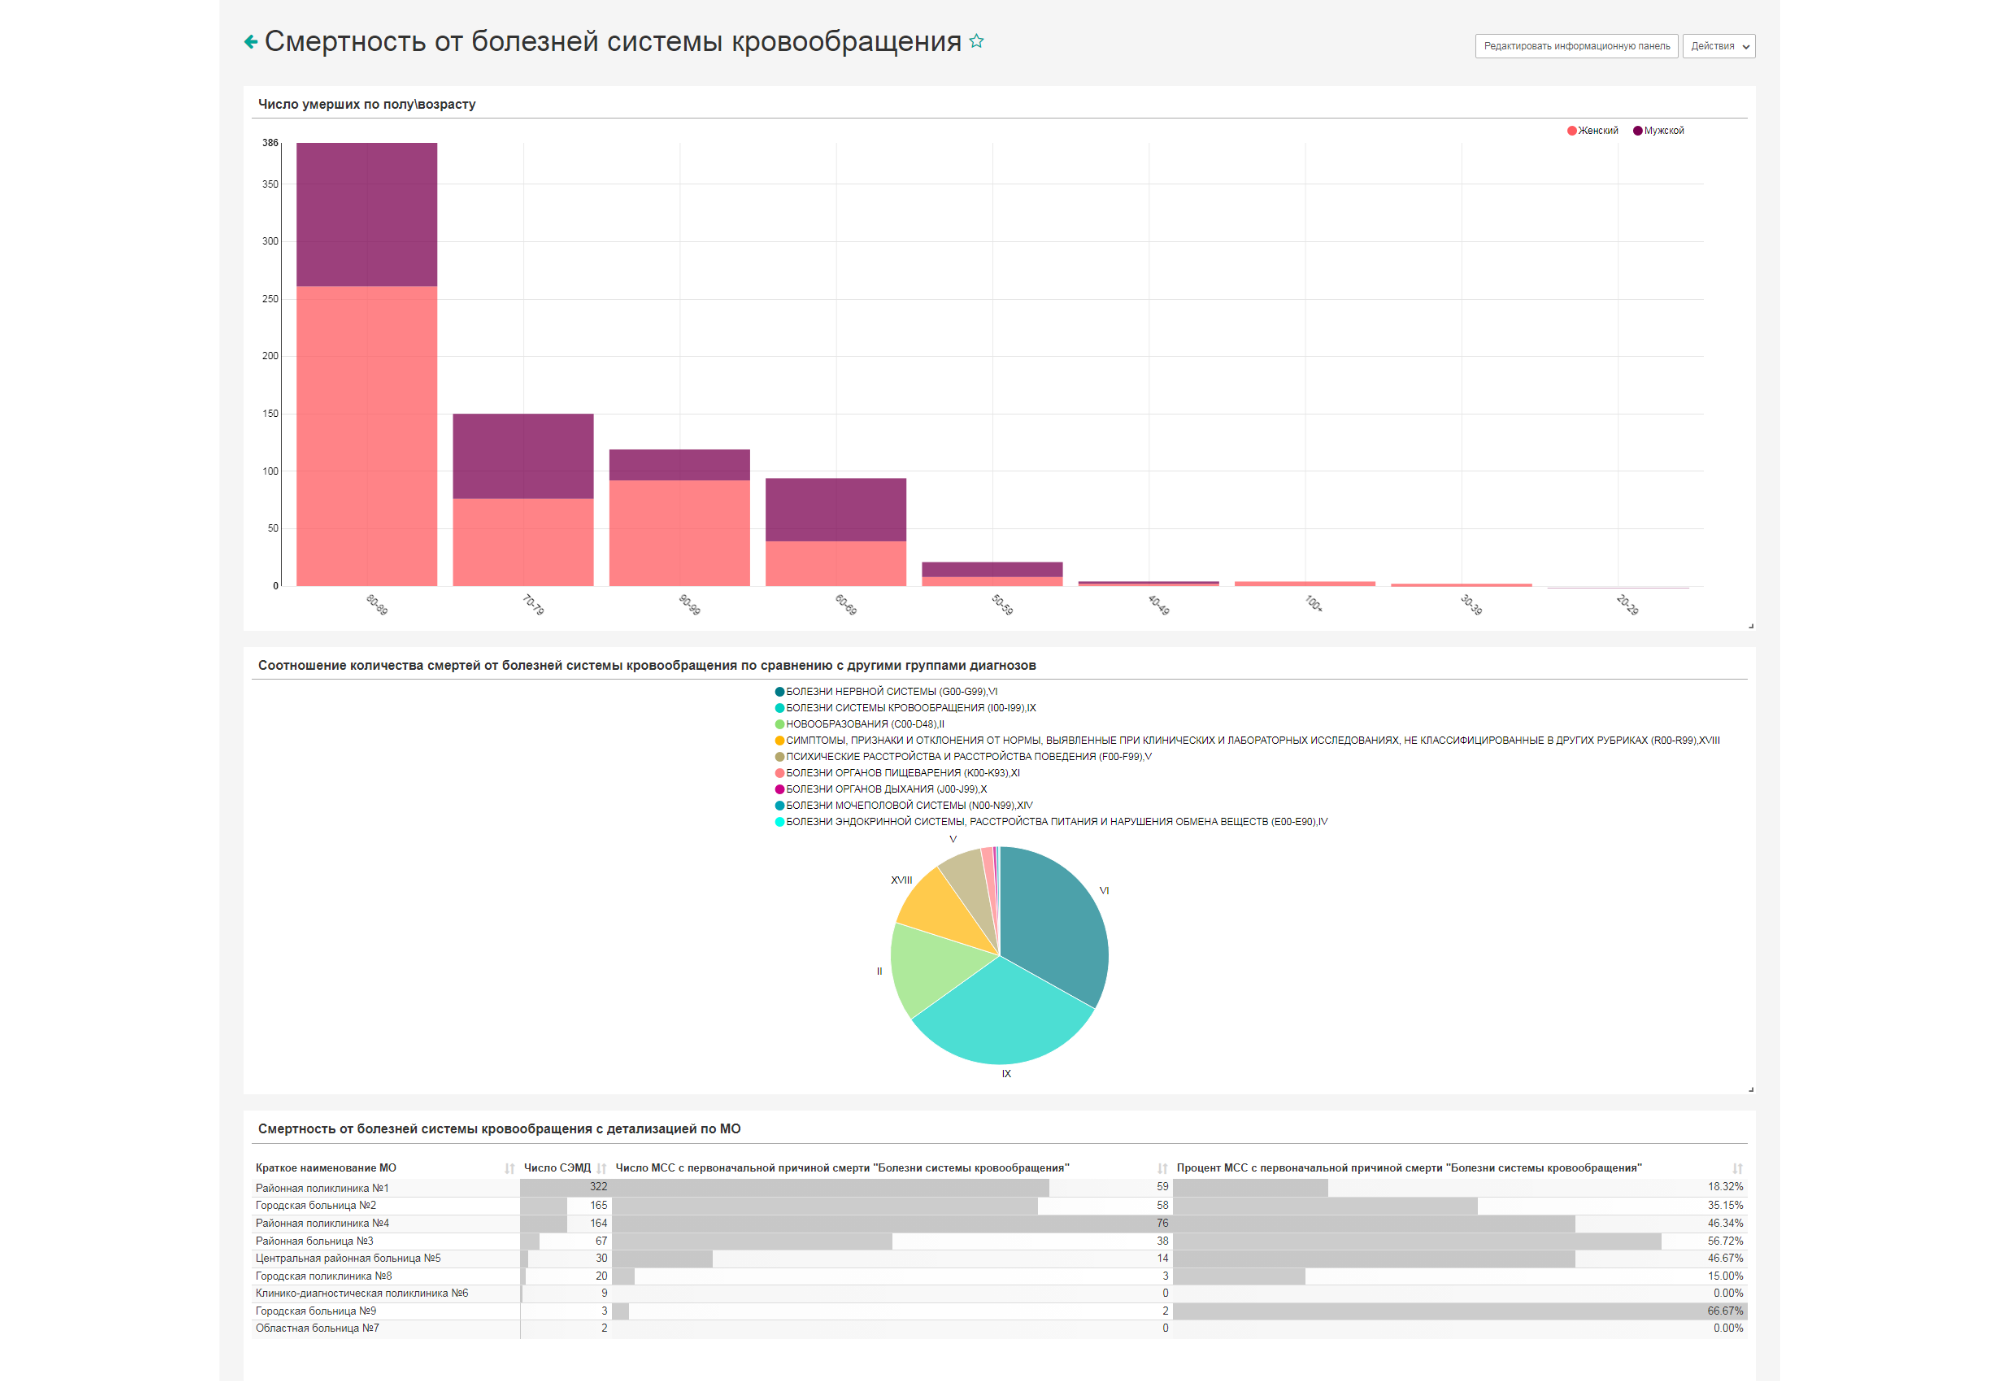Click the 70-79 age group bar

point(523,500)
